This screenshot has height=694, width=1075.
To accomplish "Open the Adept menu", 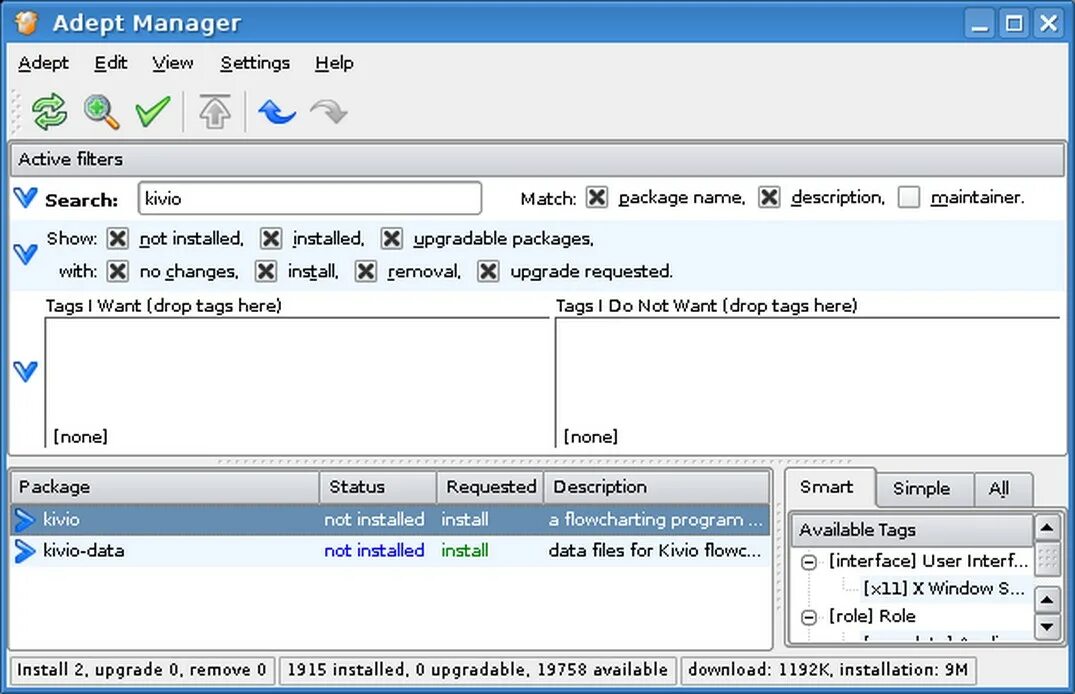I will [43, 63].
